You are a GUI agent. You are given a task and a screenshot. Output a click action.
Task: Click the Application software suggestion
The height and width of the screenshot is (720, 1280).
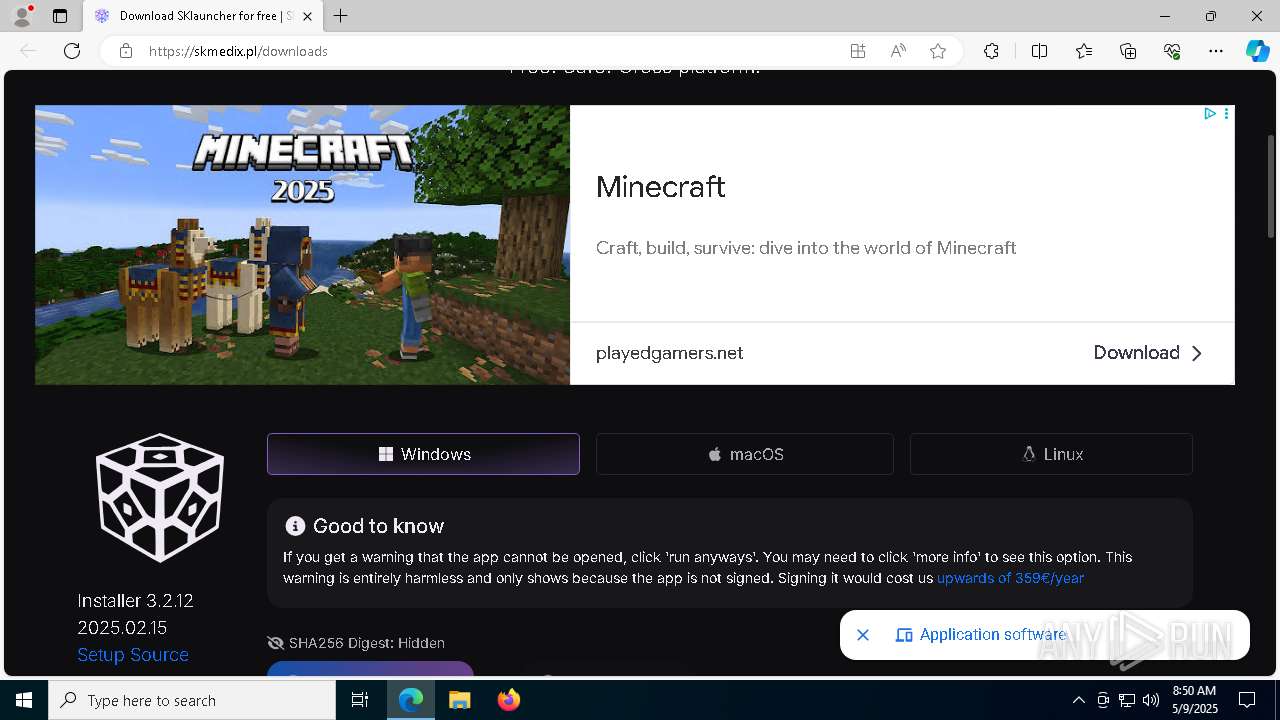tap(981, 635)
